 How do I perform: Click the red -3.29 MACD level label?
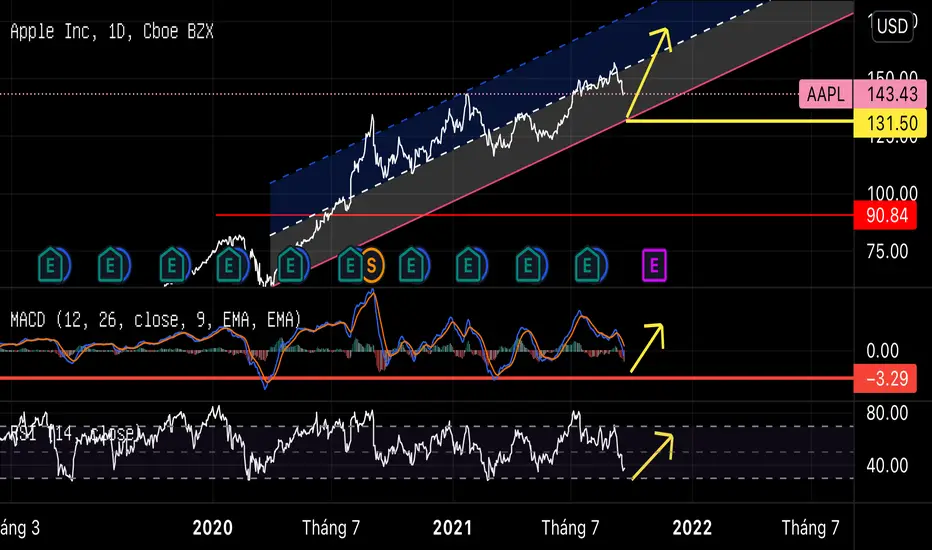(887, 378)
